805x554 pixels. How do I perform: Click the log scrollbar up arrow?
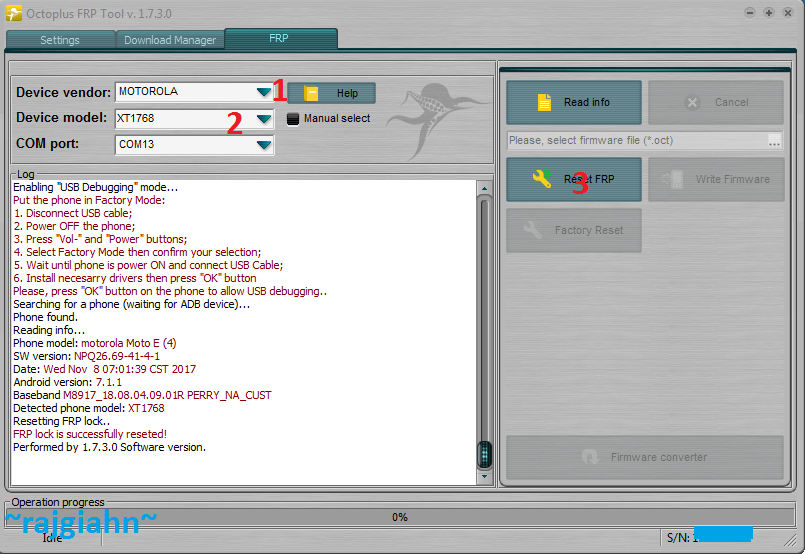(x=484, y=188)
